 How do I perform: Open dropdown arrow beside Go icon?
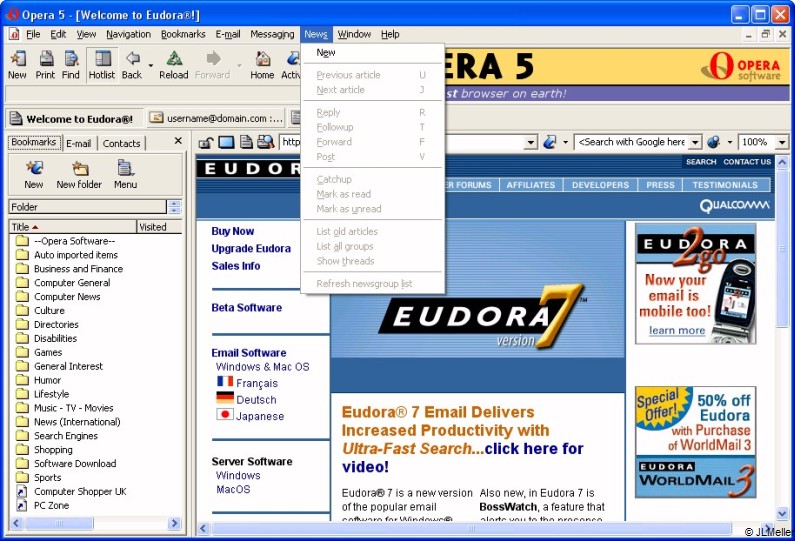click(565, 142)
